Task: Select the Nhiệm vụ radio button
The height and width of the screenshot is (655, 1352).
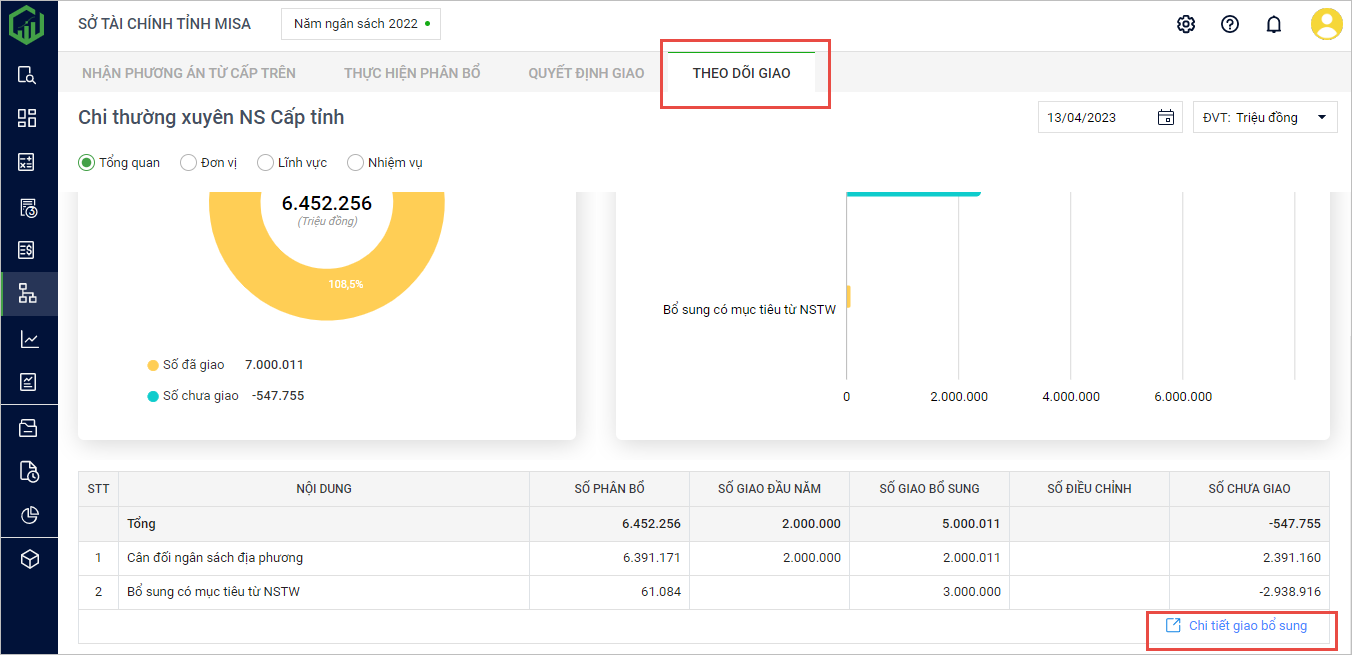Action: pos(355,163)
